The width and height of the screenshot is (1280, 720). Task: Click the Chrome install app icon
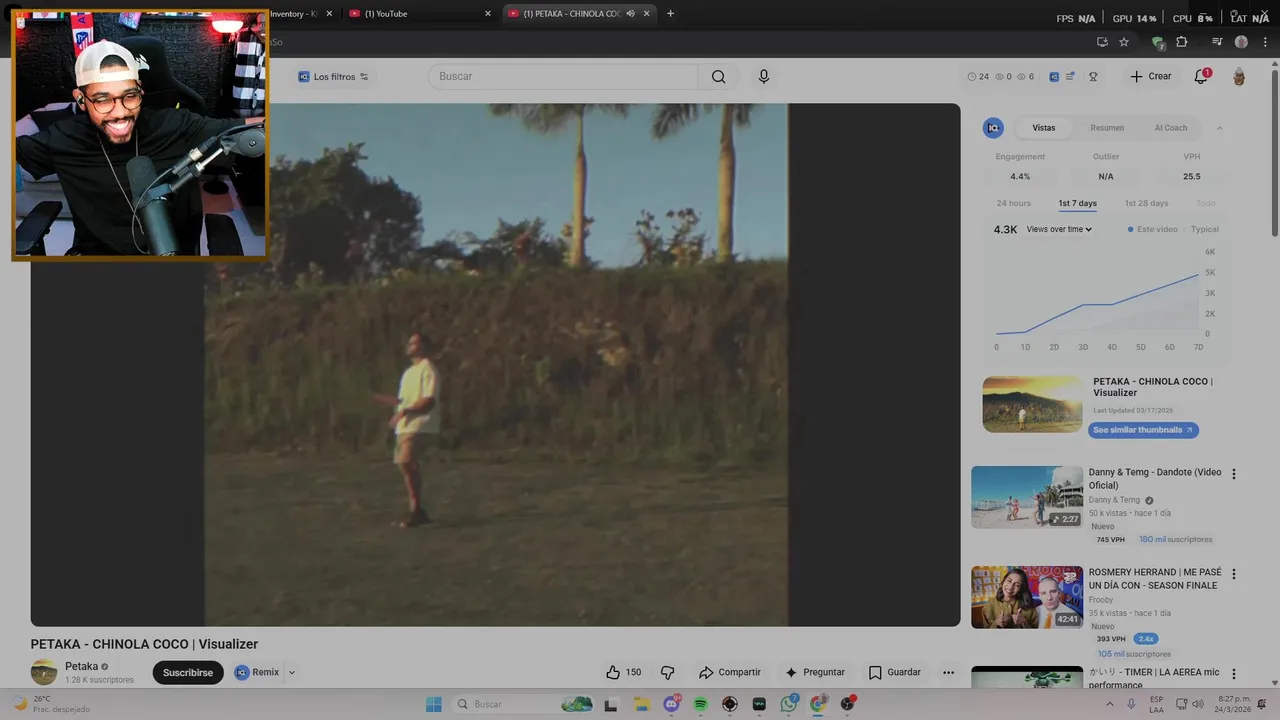coord(1102,42)
